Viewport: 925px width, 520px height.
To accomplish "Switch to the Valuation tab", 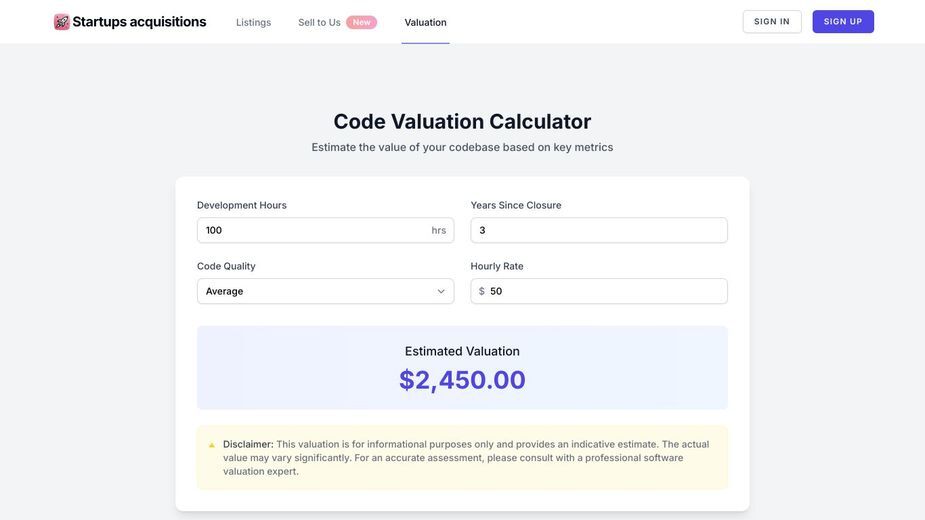I will (x=425, y=22).
